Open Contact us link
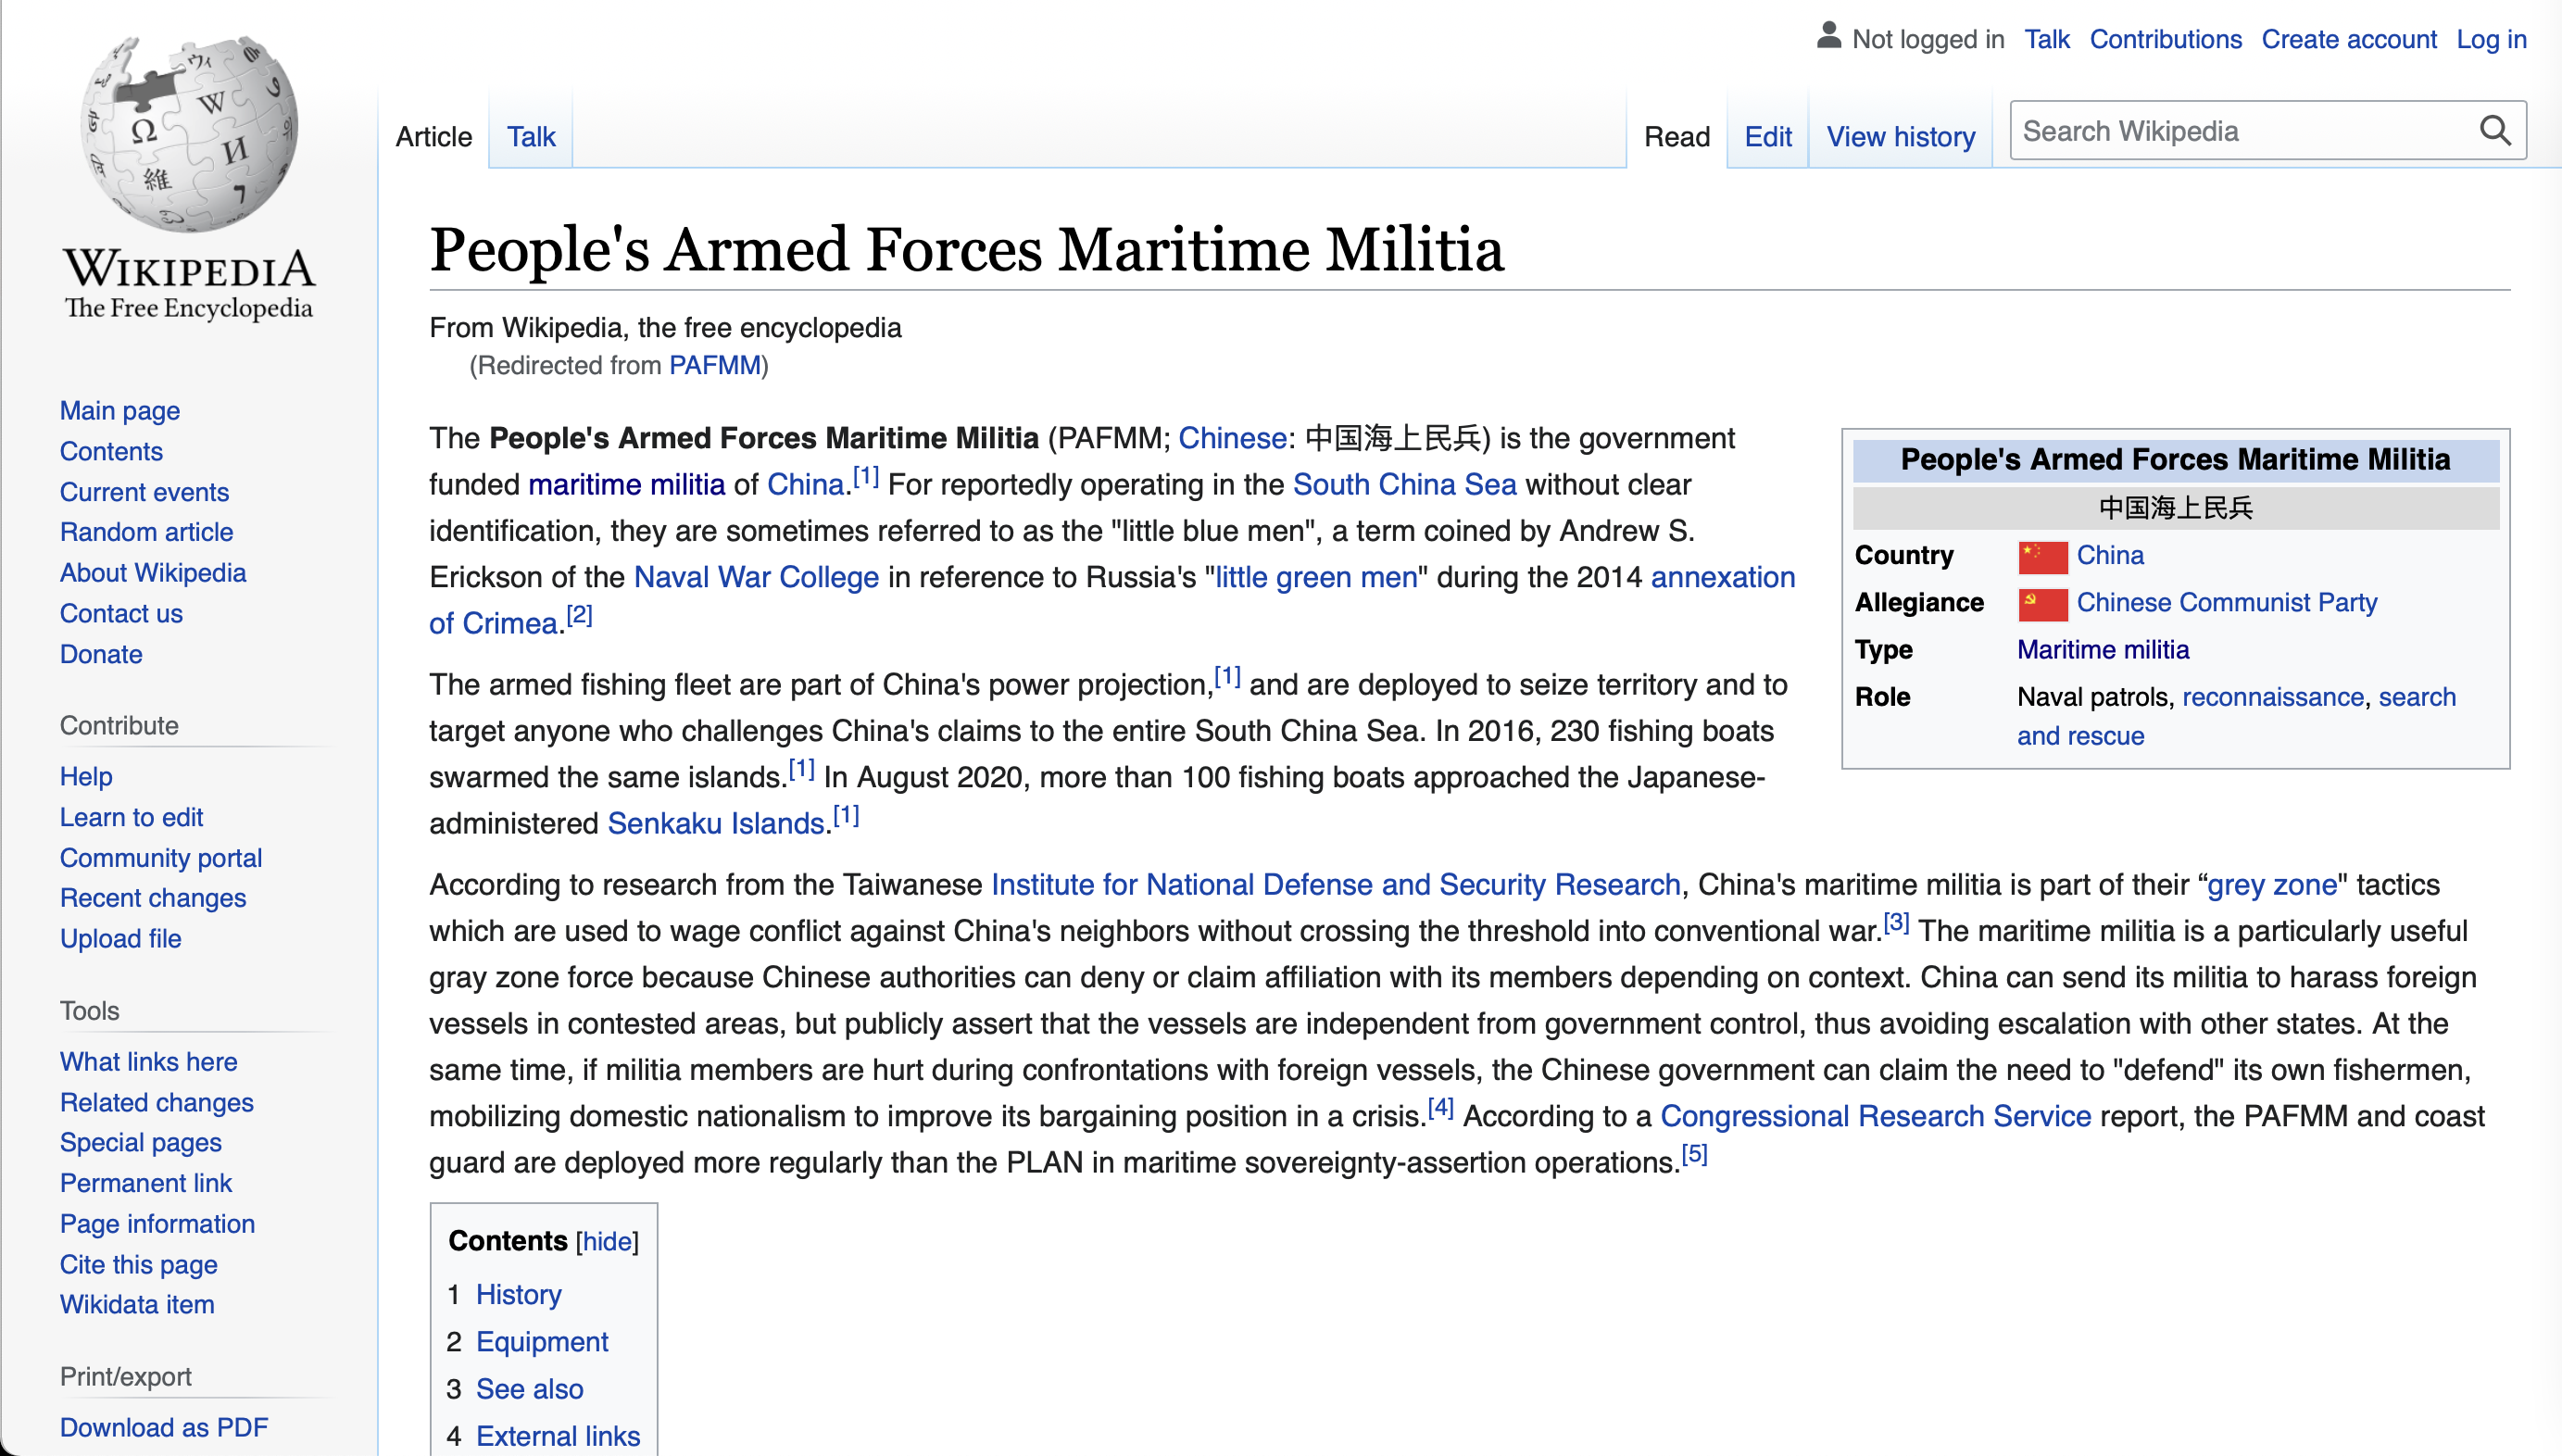Image resolution: width=2562 pixels, height=1456 pixels. [x=121, y=613]
